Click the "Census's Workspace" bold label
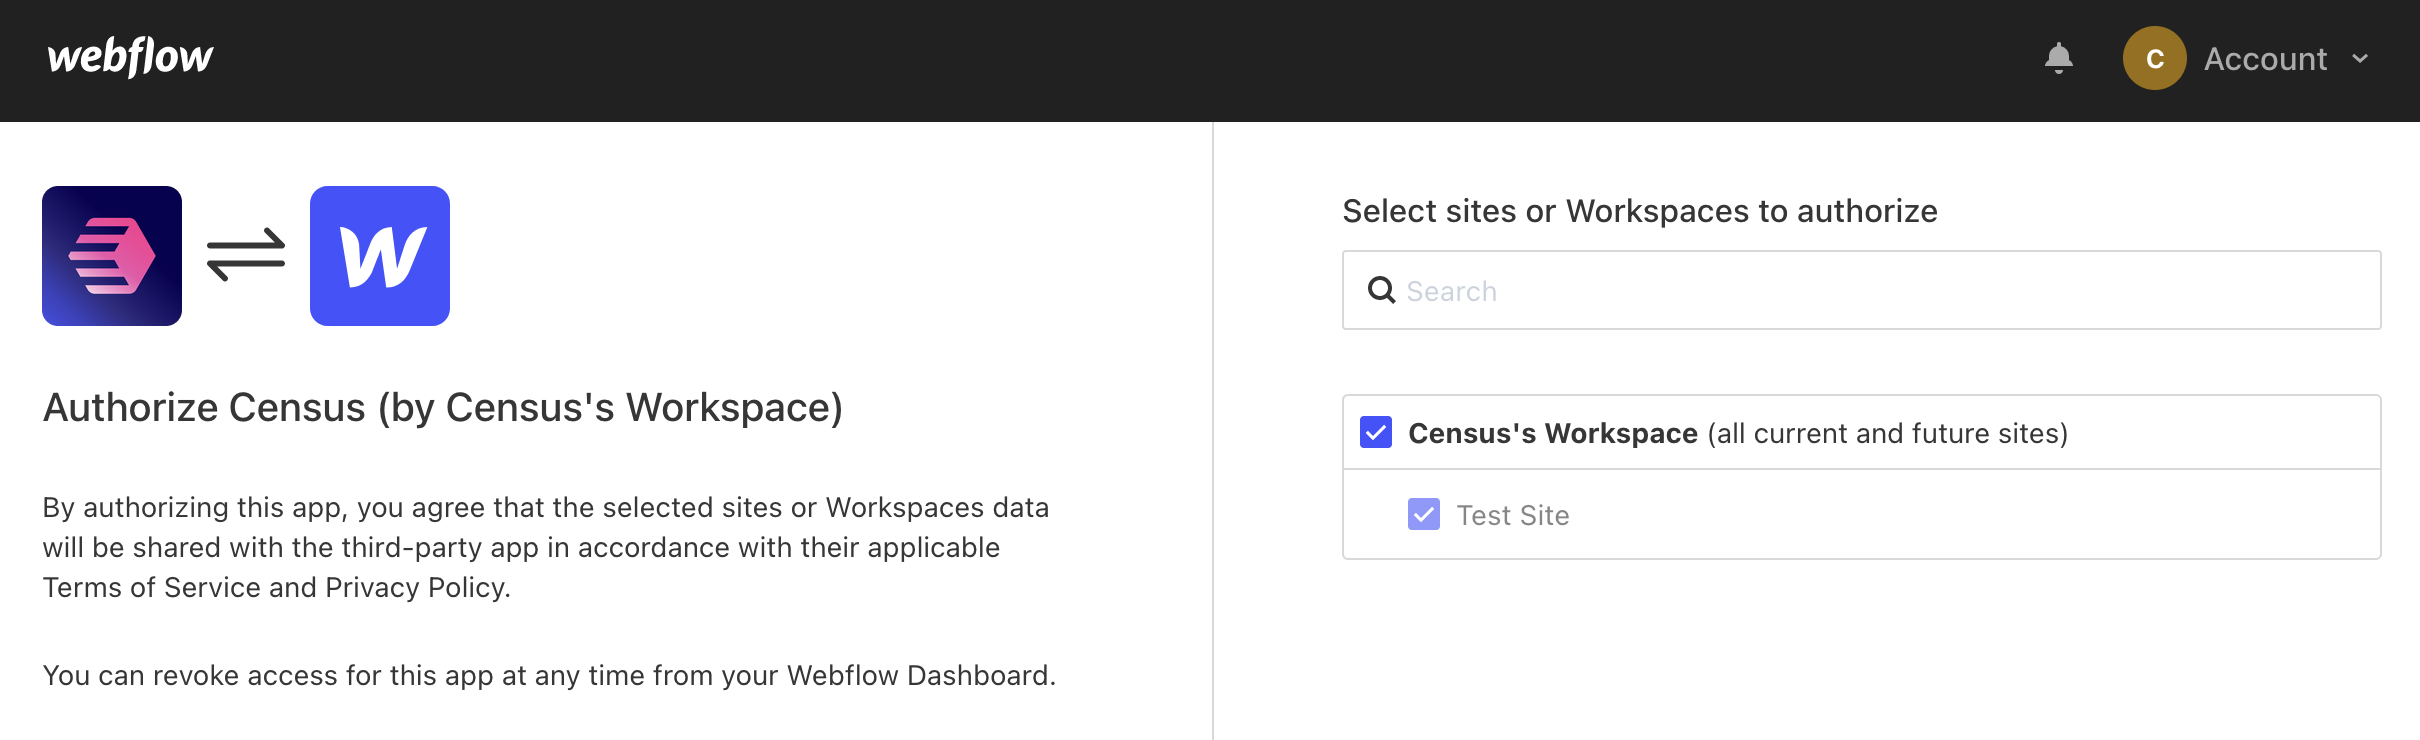This screenshot has width=2420, height=740. coord(1552,433)
